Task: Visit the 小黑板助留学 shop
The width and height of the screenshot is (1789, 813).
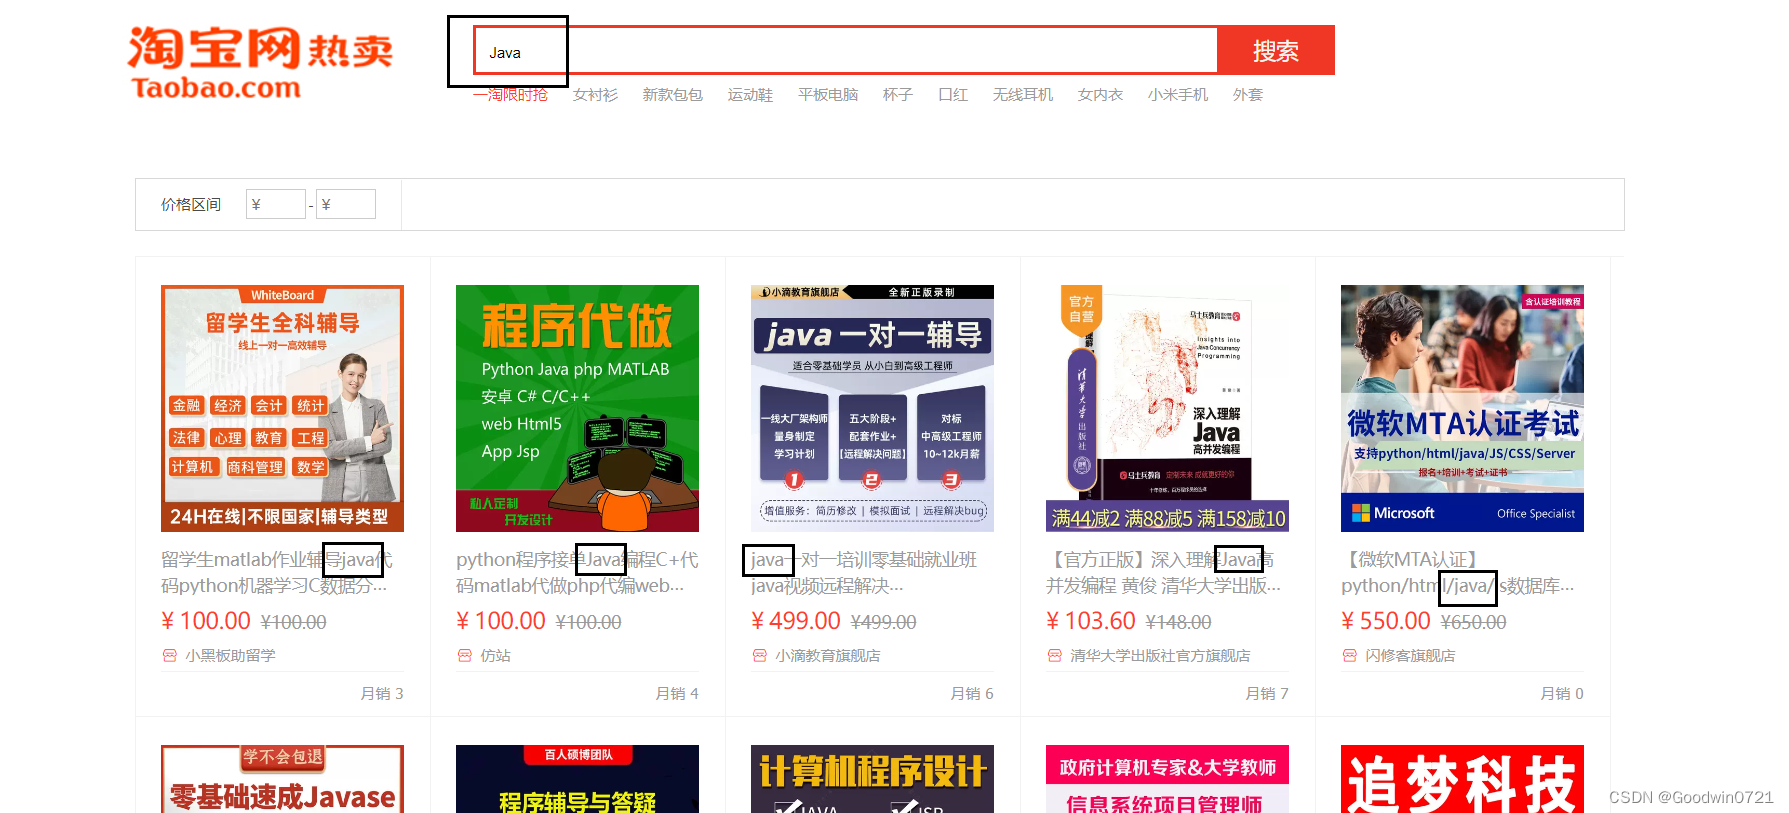Action: tap(230, 656)
